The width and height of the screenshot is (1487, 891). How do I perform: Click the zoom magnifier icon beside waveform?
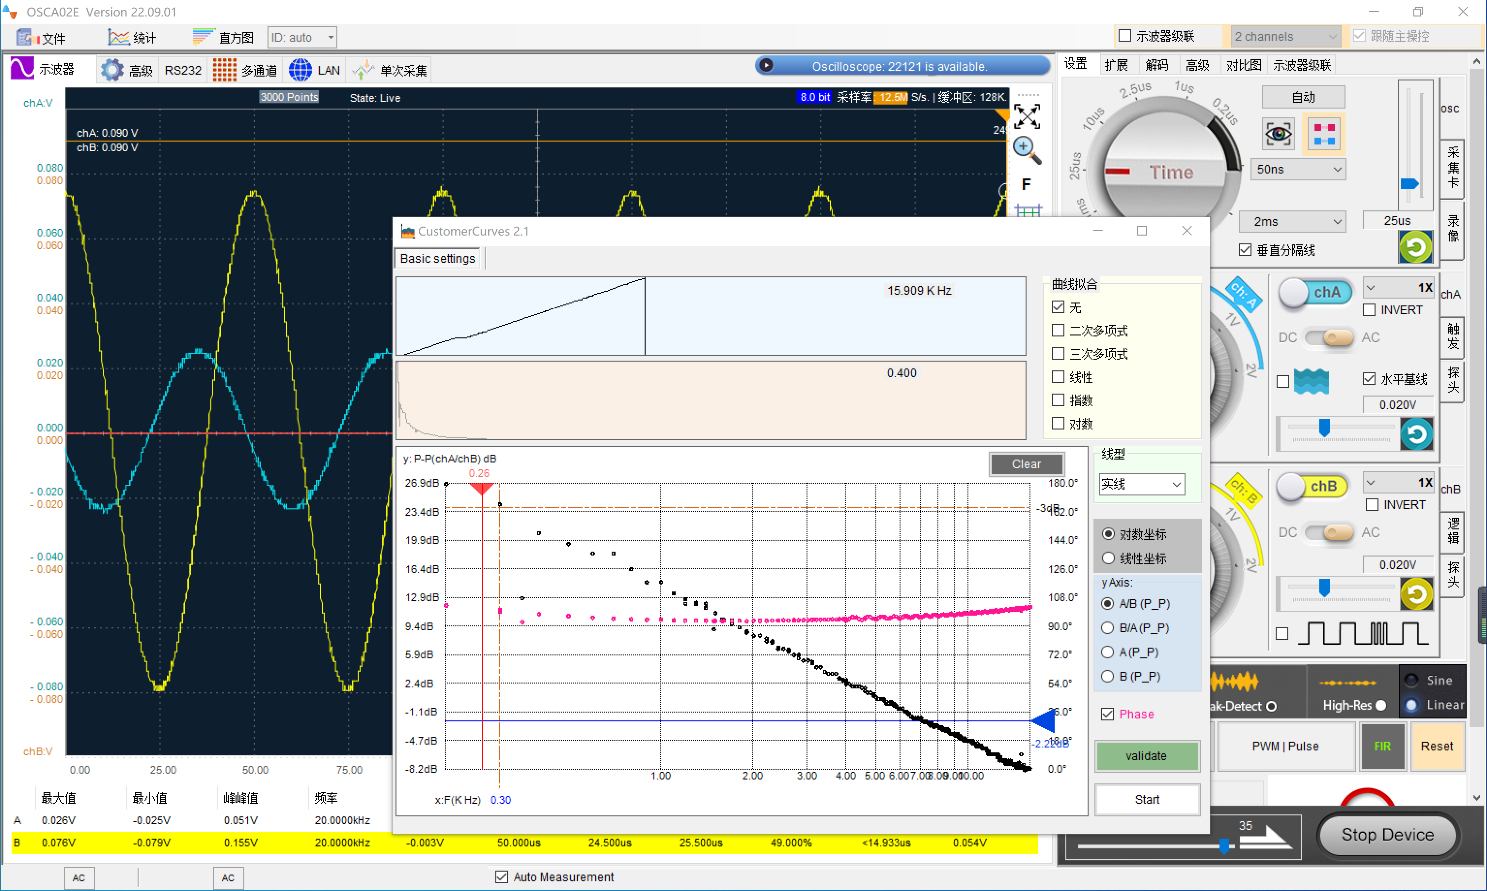[x=1027, y=150]
